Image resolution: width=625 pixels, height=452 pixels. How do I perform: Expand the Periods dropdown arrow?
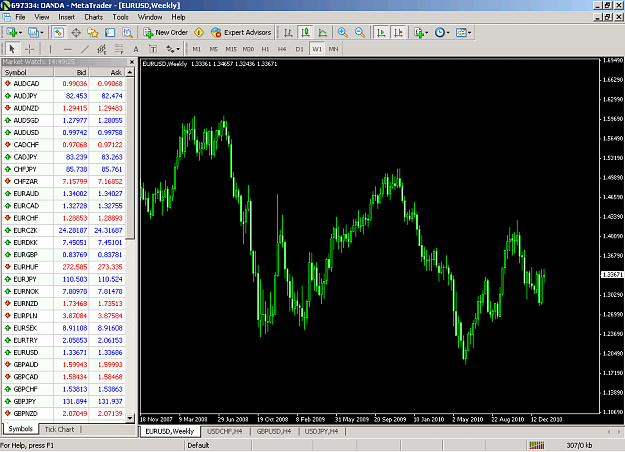(448, 33)
